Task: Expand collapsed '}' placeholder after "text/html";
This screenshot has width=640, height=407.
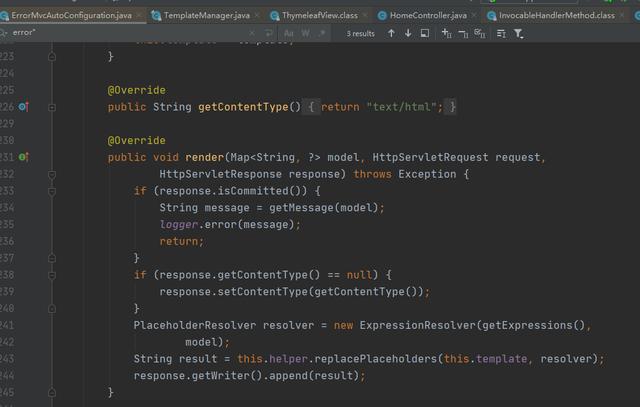Action: [x=450, y=107]
